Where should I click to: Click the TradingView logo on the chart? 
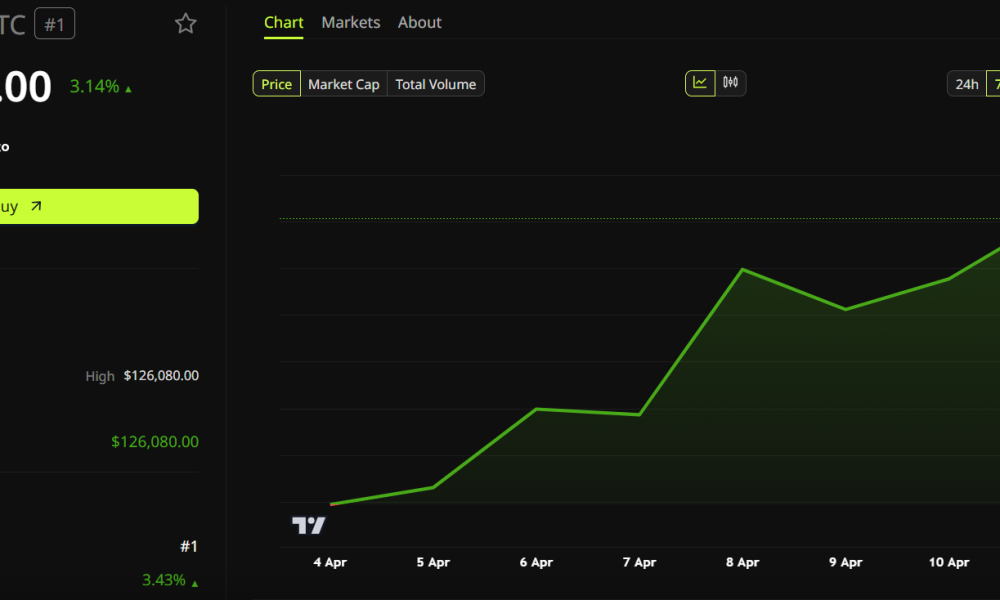[x=308, y=526]
